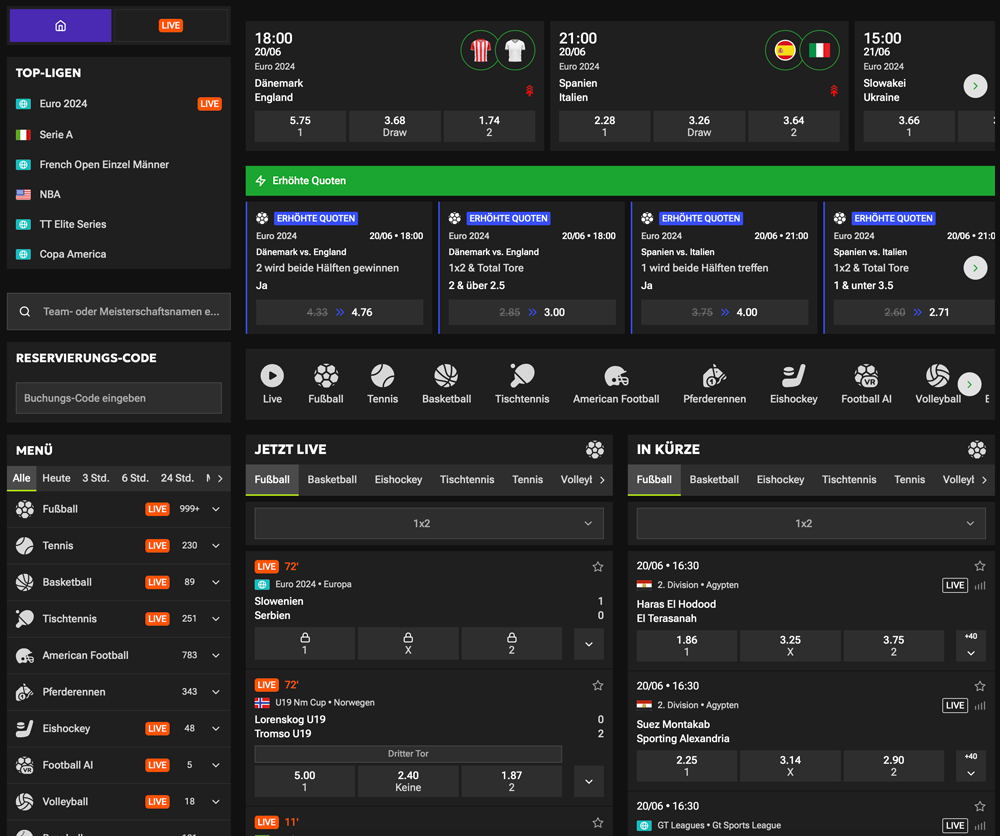Open Serie A in Top-Ligen
Viewport: 1000px width, 836px height.
(56, 134)
